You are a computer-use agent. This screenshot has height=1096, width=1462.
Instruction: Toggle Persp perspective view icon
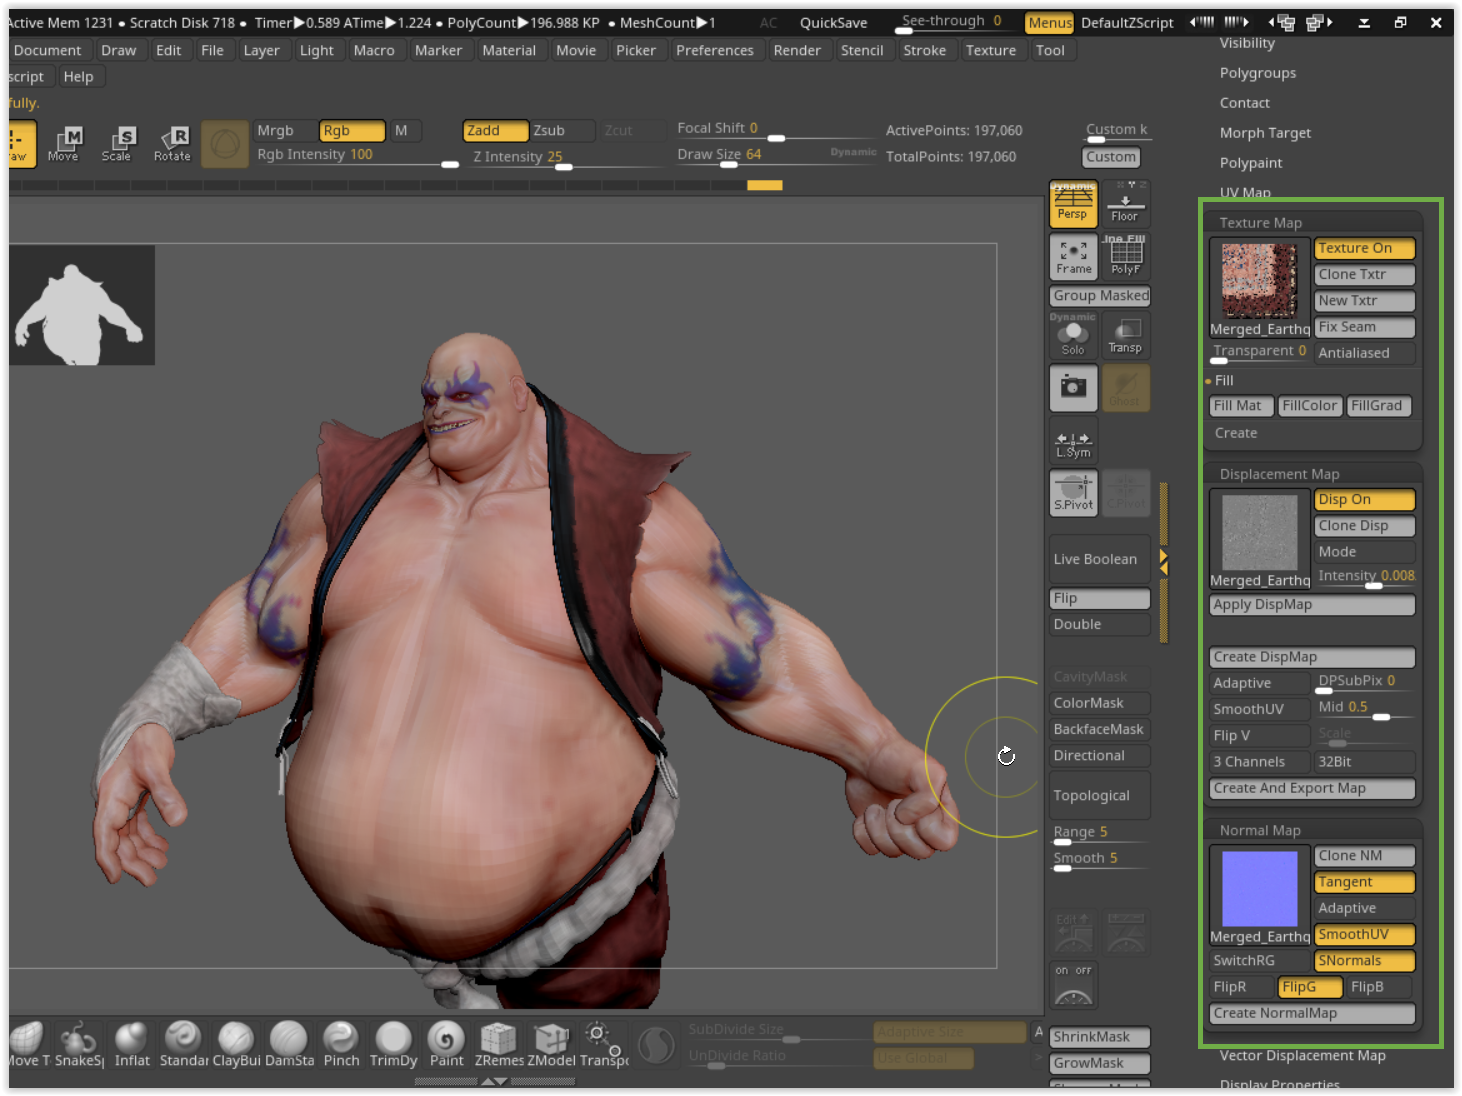click(x=1073, y=203)
